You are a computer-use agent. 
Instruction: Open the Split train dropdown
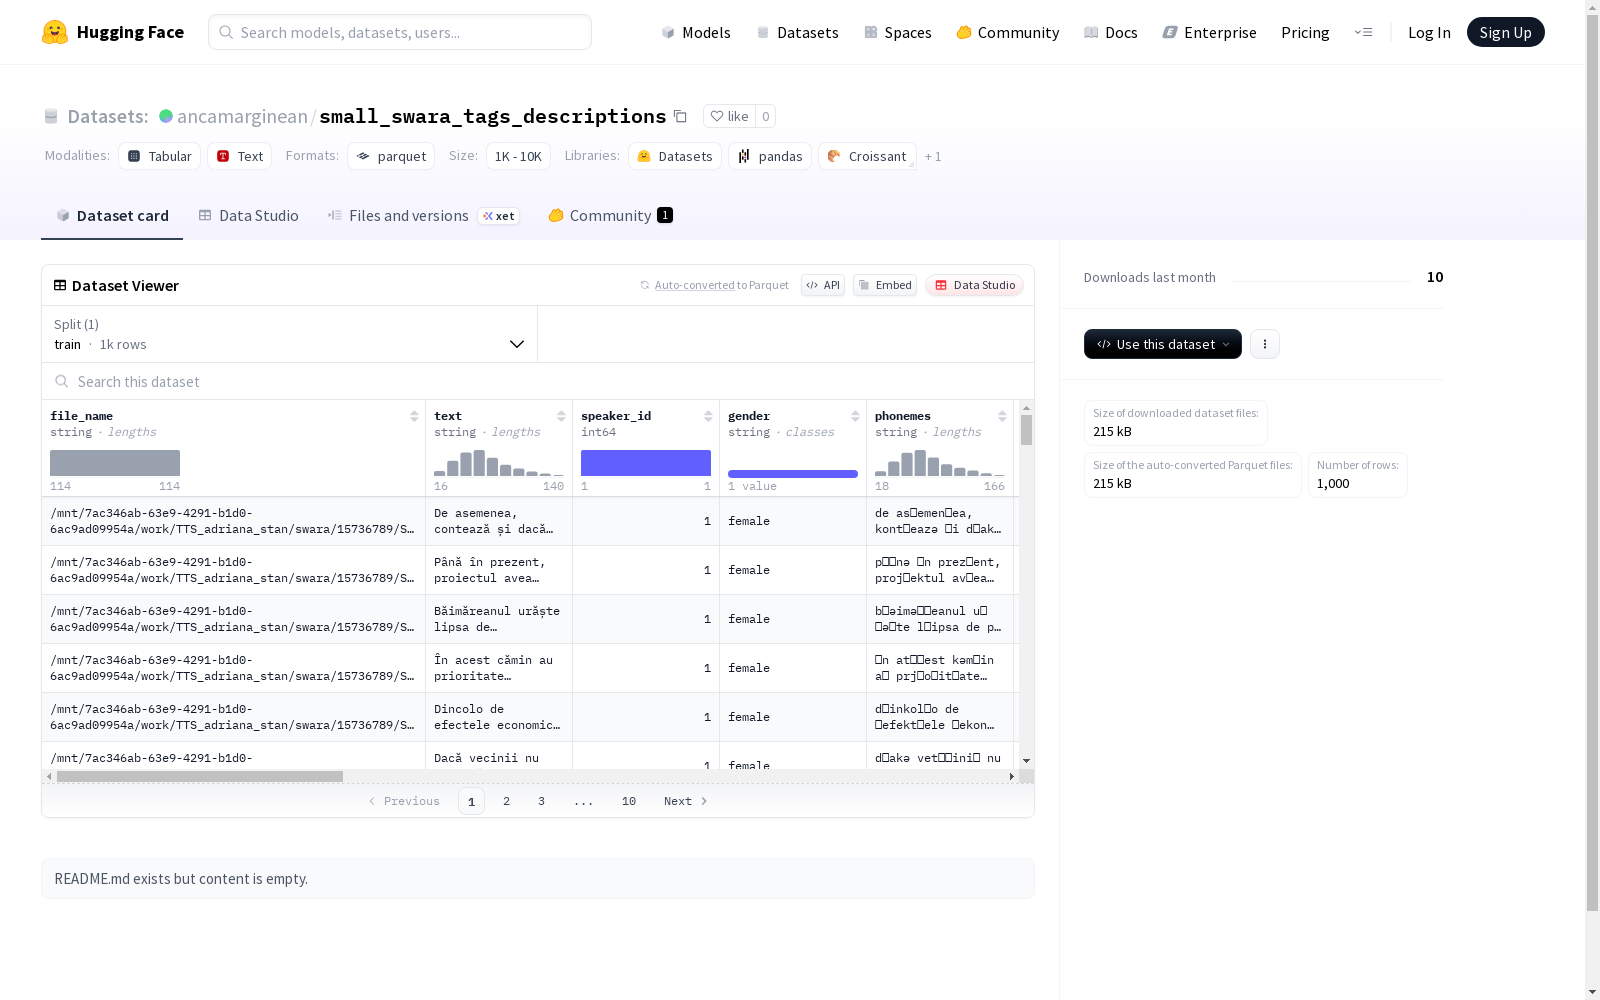click(289, 334)
